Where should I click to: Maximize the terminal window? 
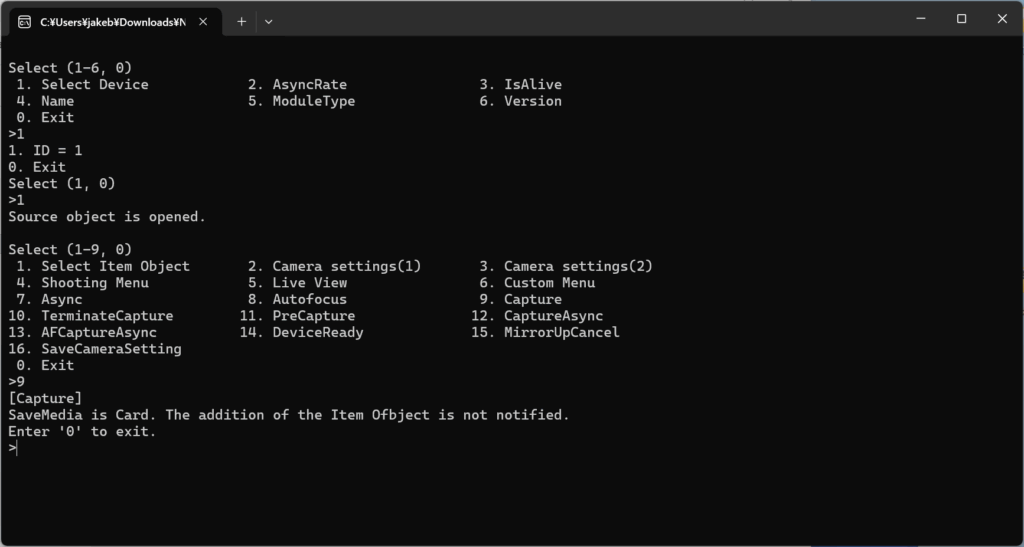(961, 19)
